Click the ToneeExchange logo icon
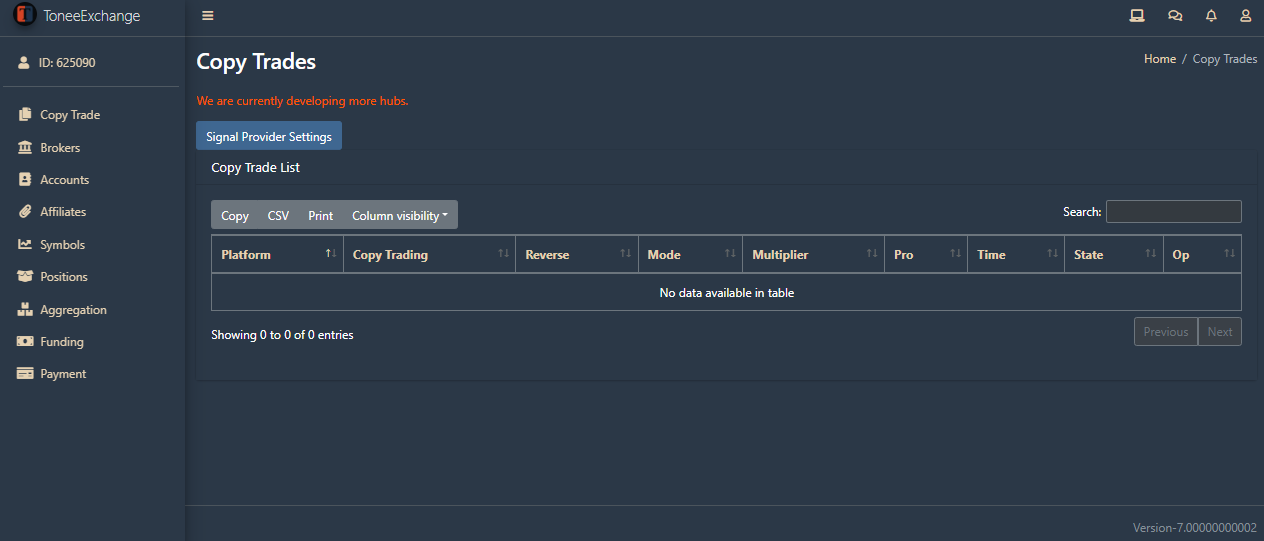 [x=24, y=16]
